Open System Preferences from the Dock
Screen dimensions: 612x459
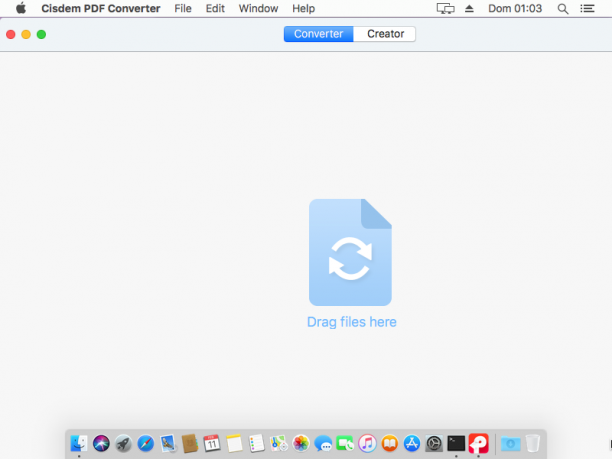click(434, 443)
